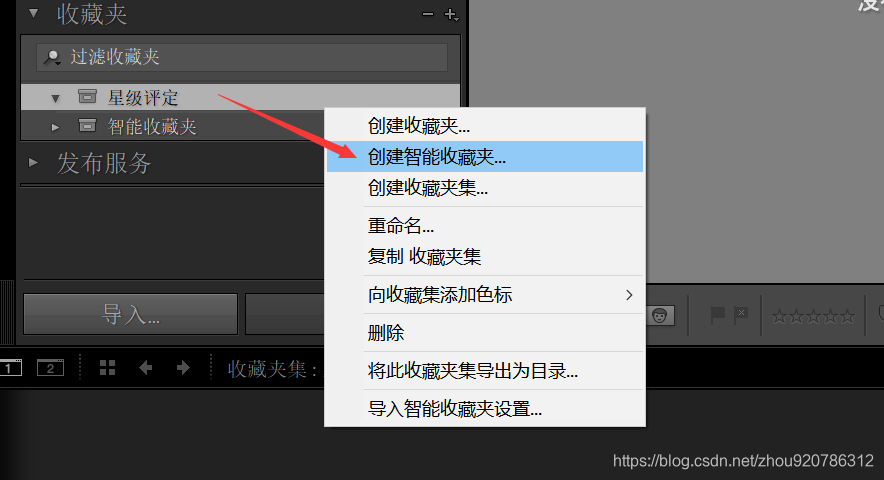The image size is (884, 480).
Task: Go back with the left arrow icon
Action: [145, 368]
